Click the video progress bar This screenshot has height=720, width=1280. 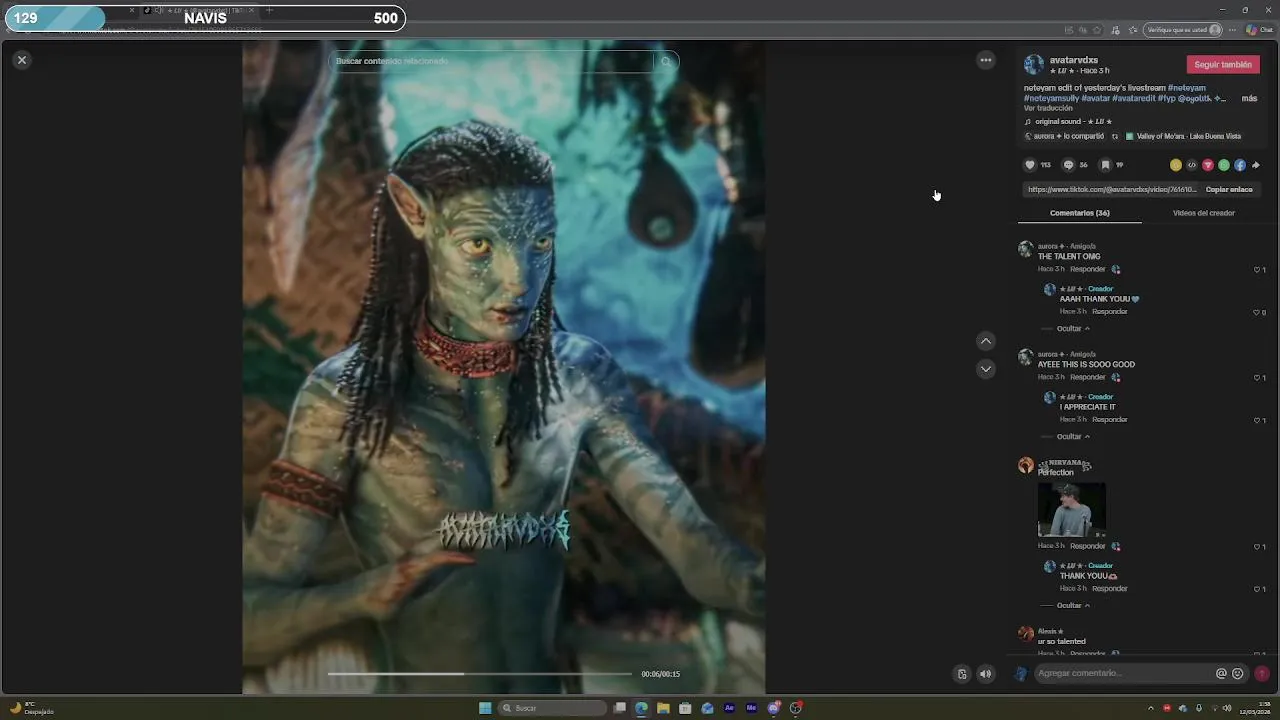(480, 674)
